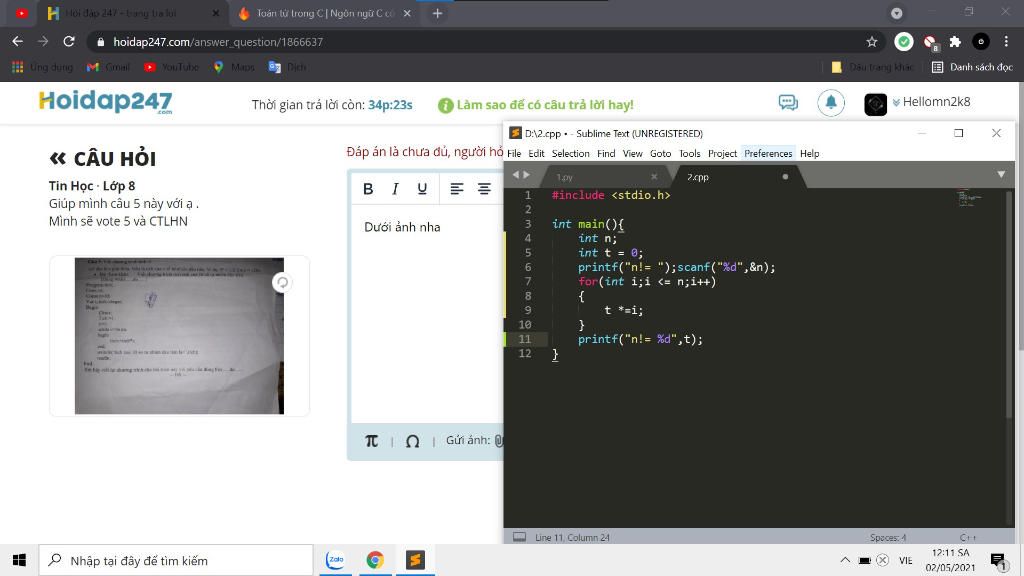1024x576 pixels.
Task: Open the View menu in Sublime
Action: pos(632,153)
